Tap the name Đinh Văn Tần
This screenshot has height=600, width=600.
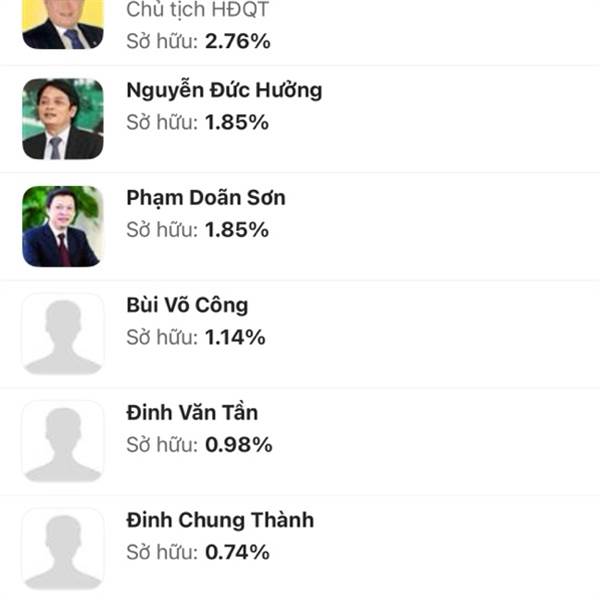pyautogui.click(x=192, y=412)
